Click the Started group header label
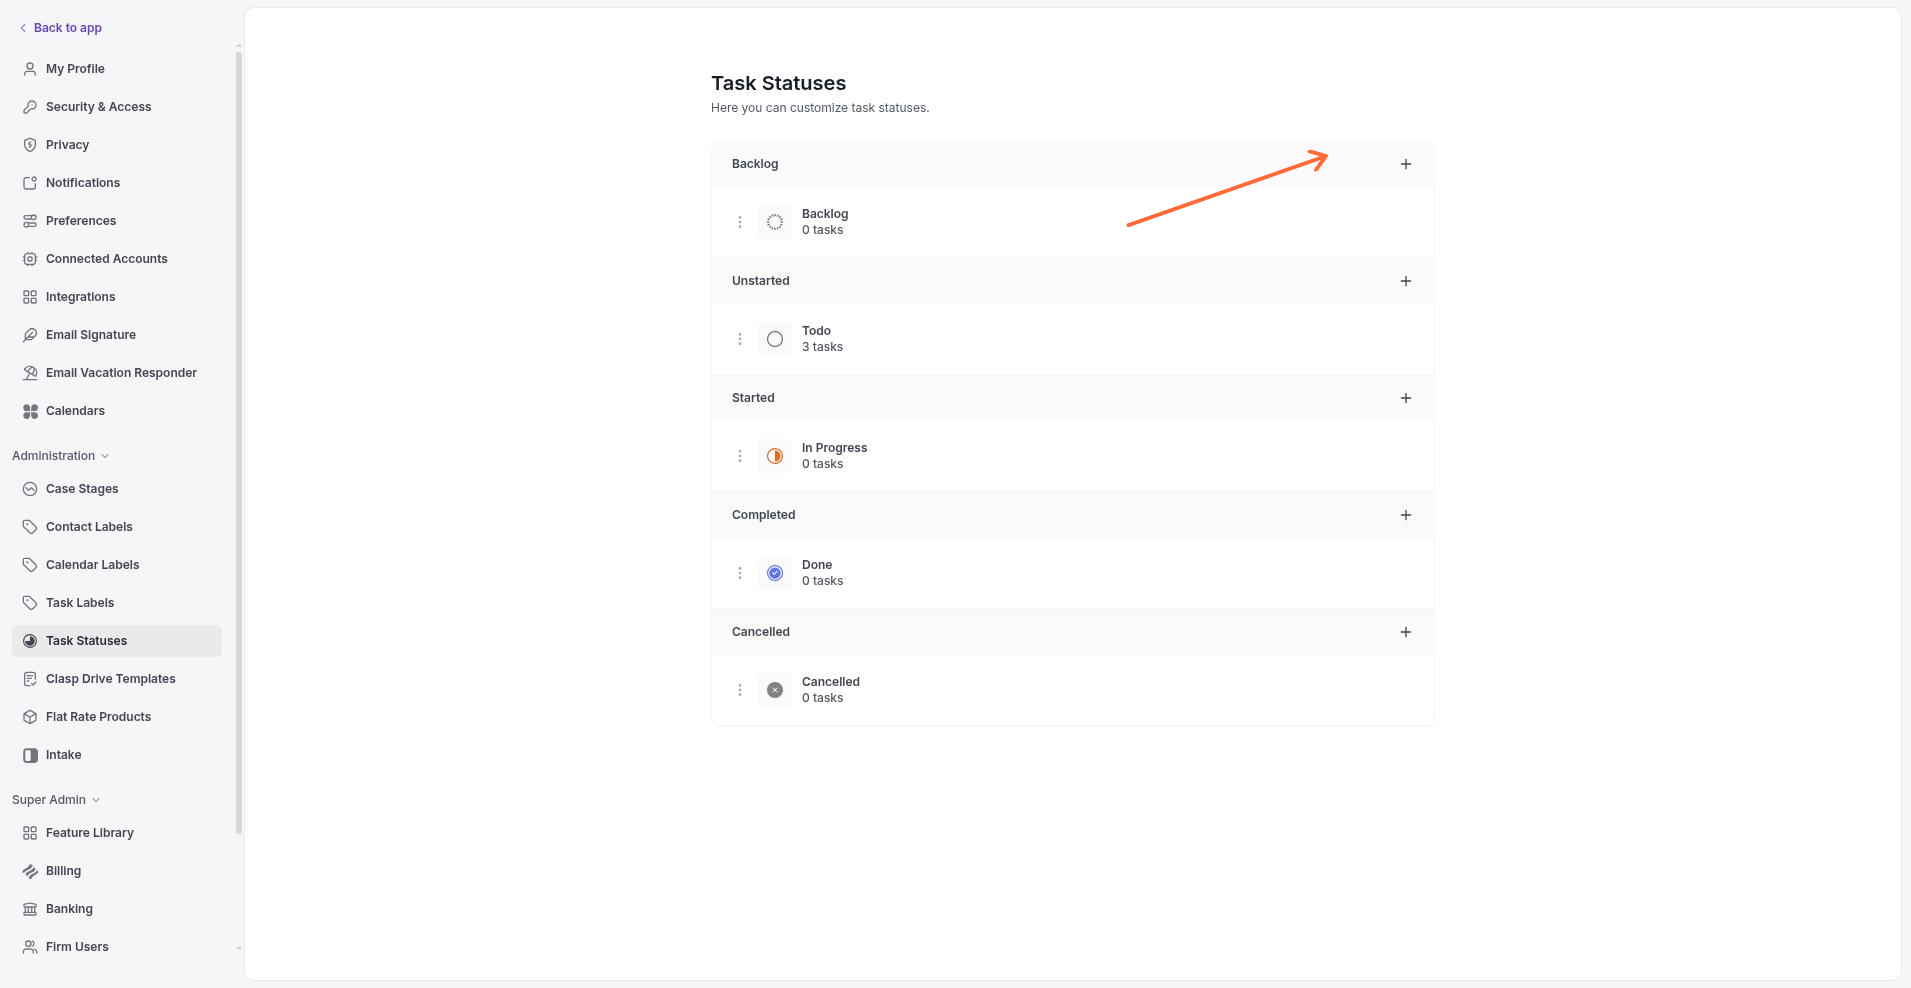Image resolution: width=1911 pixels, height=988 pixels. point(753,398)
